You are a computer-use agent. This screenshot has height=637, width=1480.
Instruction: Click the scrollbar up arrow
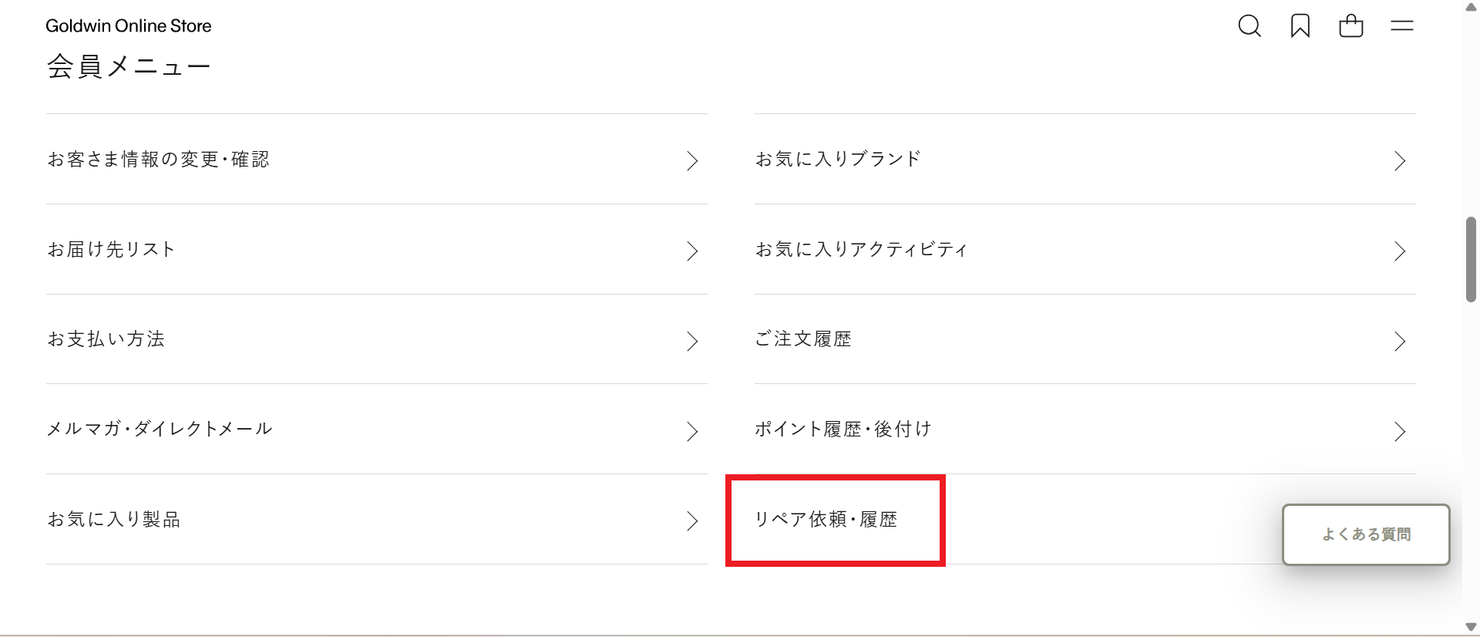[x=1471, y=8]
